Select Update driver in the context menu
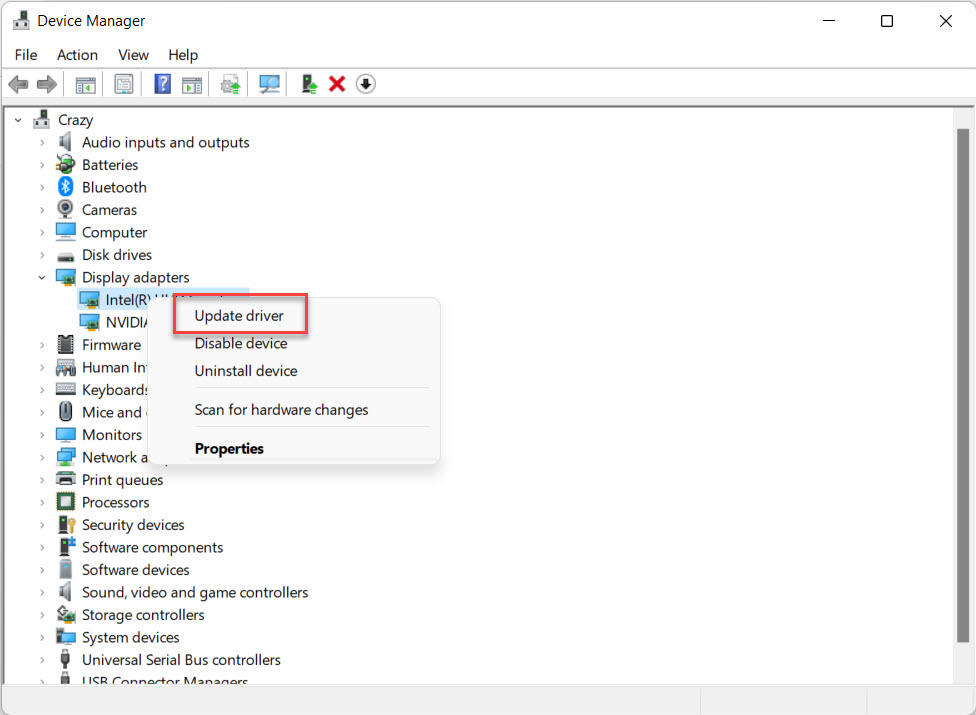Viewport: 976px width, 715px height. [239, 316]
